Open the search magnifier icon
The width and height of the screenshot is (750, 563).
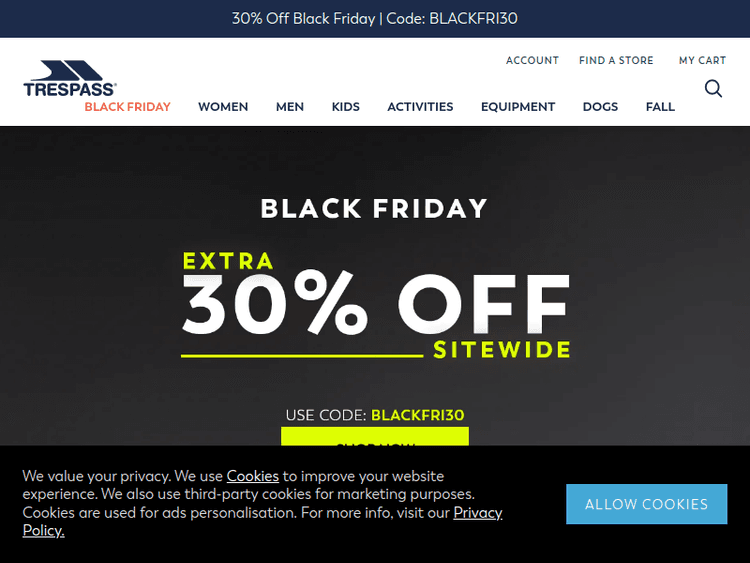click(x=713, y=89)
